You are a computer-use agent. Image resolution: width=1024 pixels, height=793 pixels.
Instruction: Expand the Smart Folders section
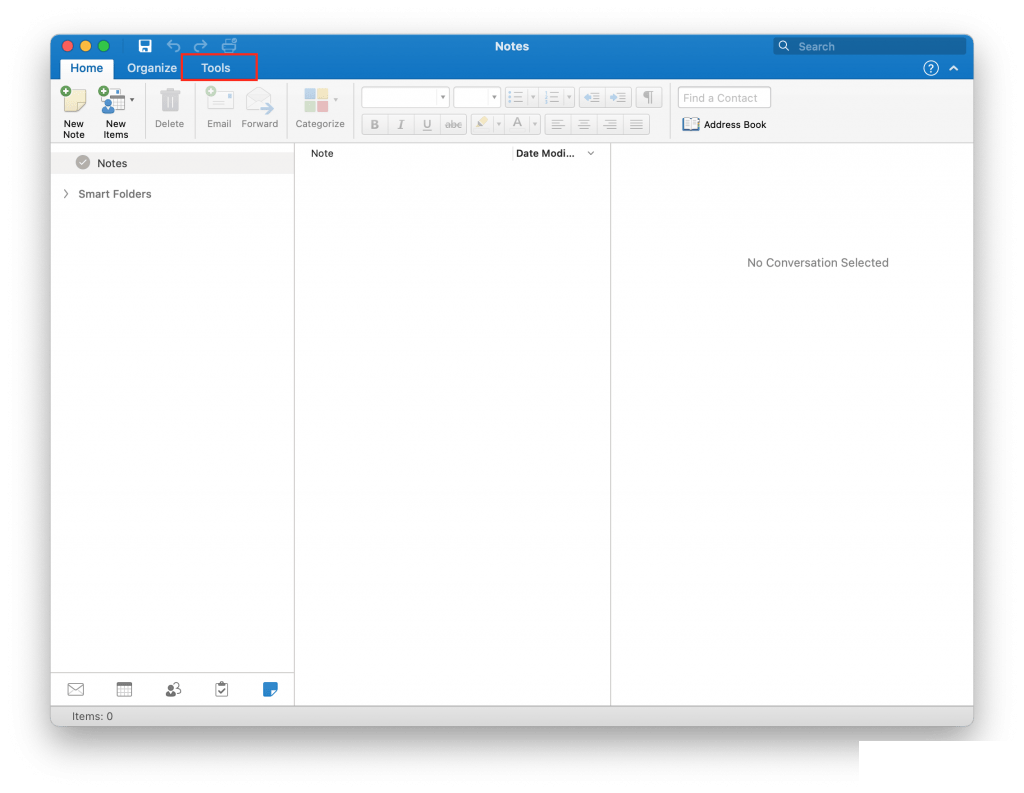(x=65, y=194)
